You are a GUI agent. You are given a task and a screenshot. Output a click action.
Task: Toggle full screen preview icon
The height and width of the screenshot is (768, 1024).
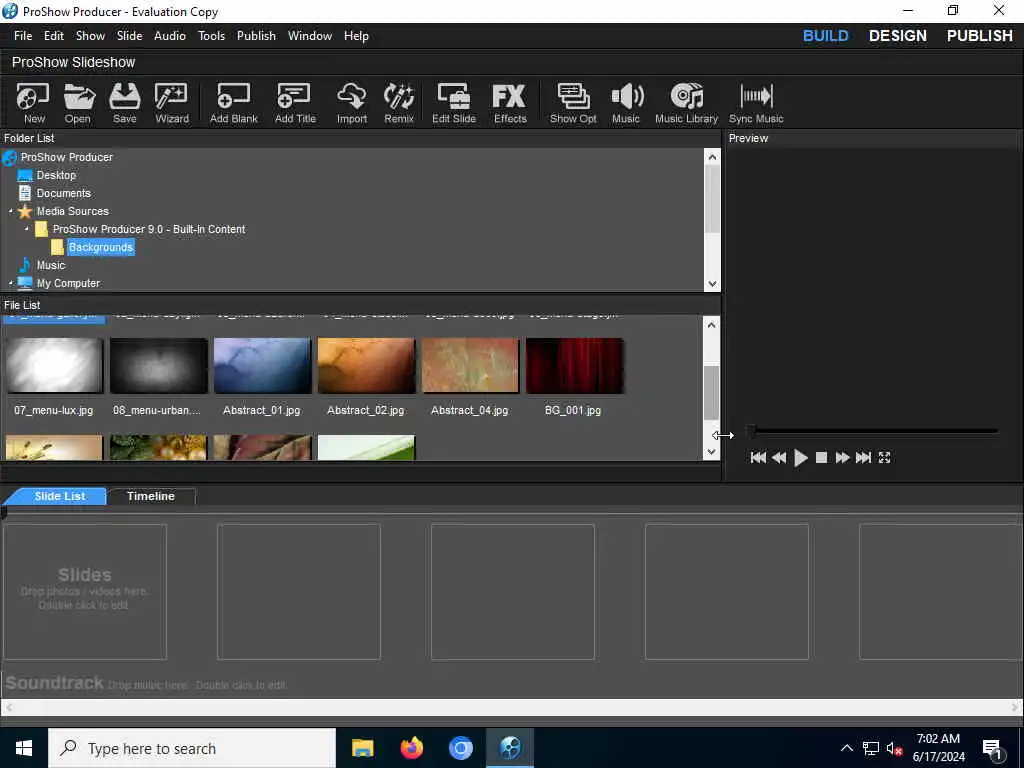pyautogui.click(x=884, y=458)
